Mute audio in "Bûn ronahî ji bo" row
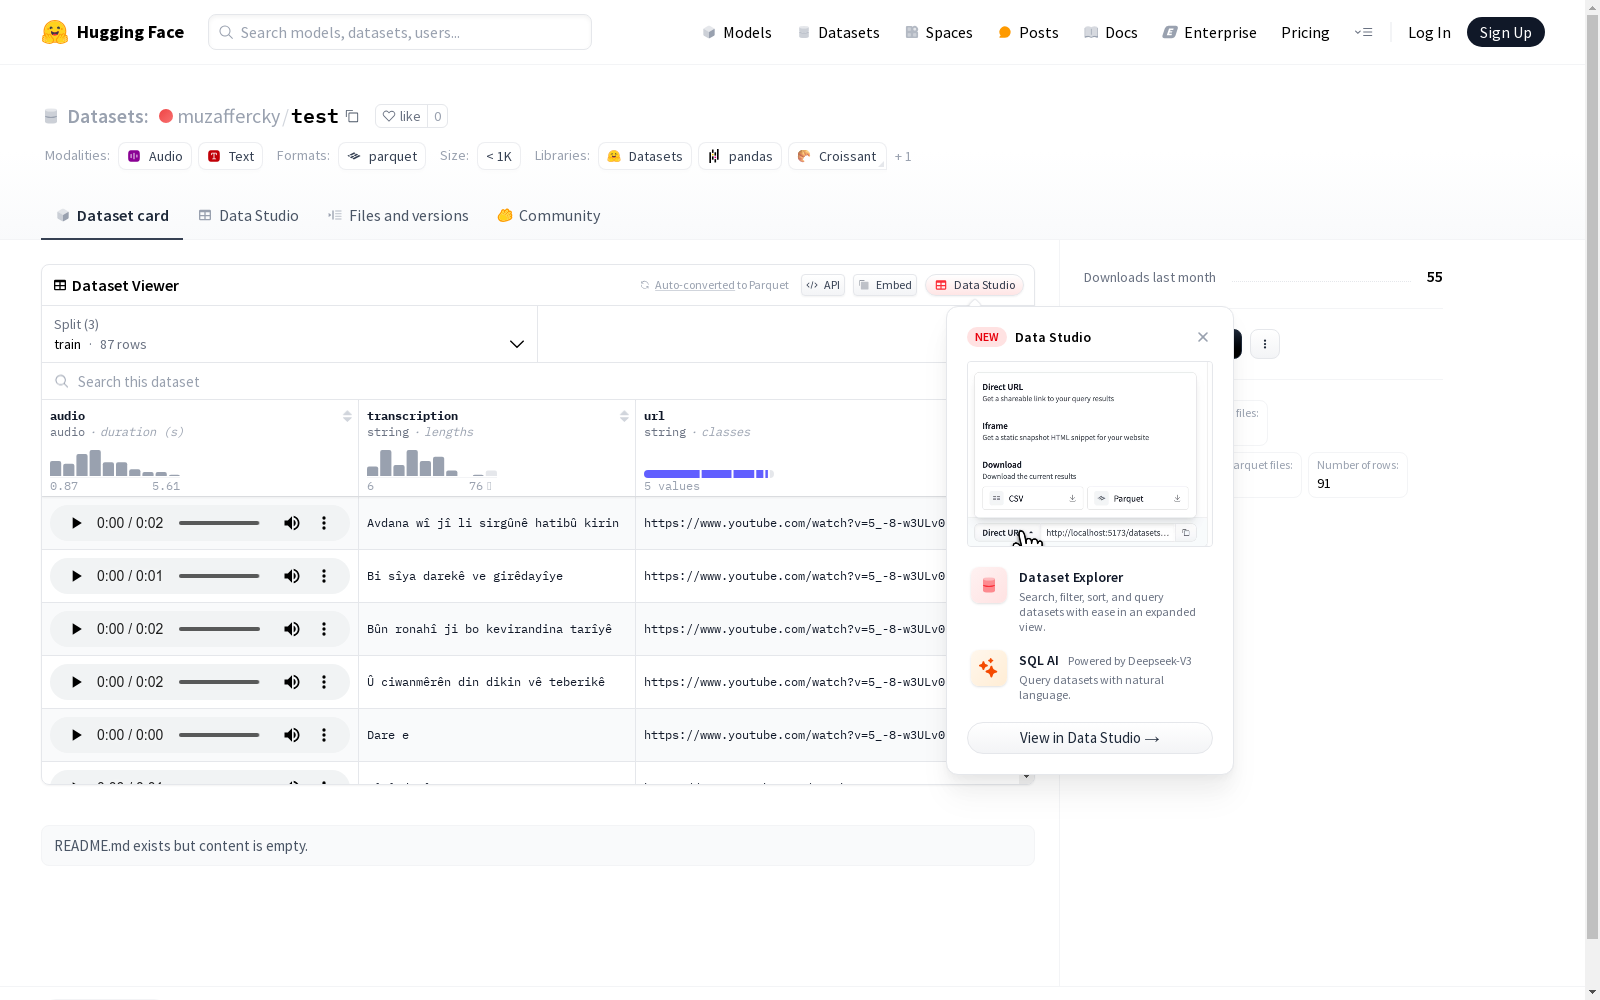Screen dimensions: 1600x1000 pos(292,629)
